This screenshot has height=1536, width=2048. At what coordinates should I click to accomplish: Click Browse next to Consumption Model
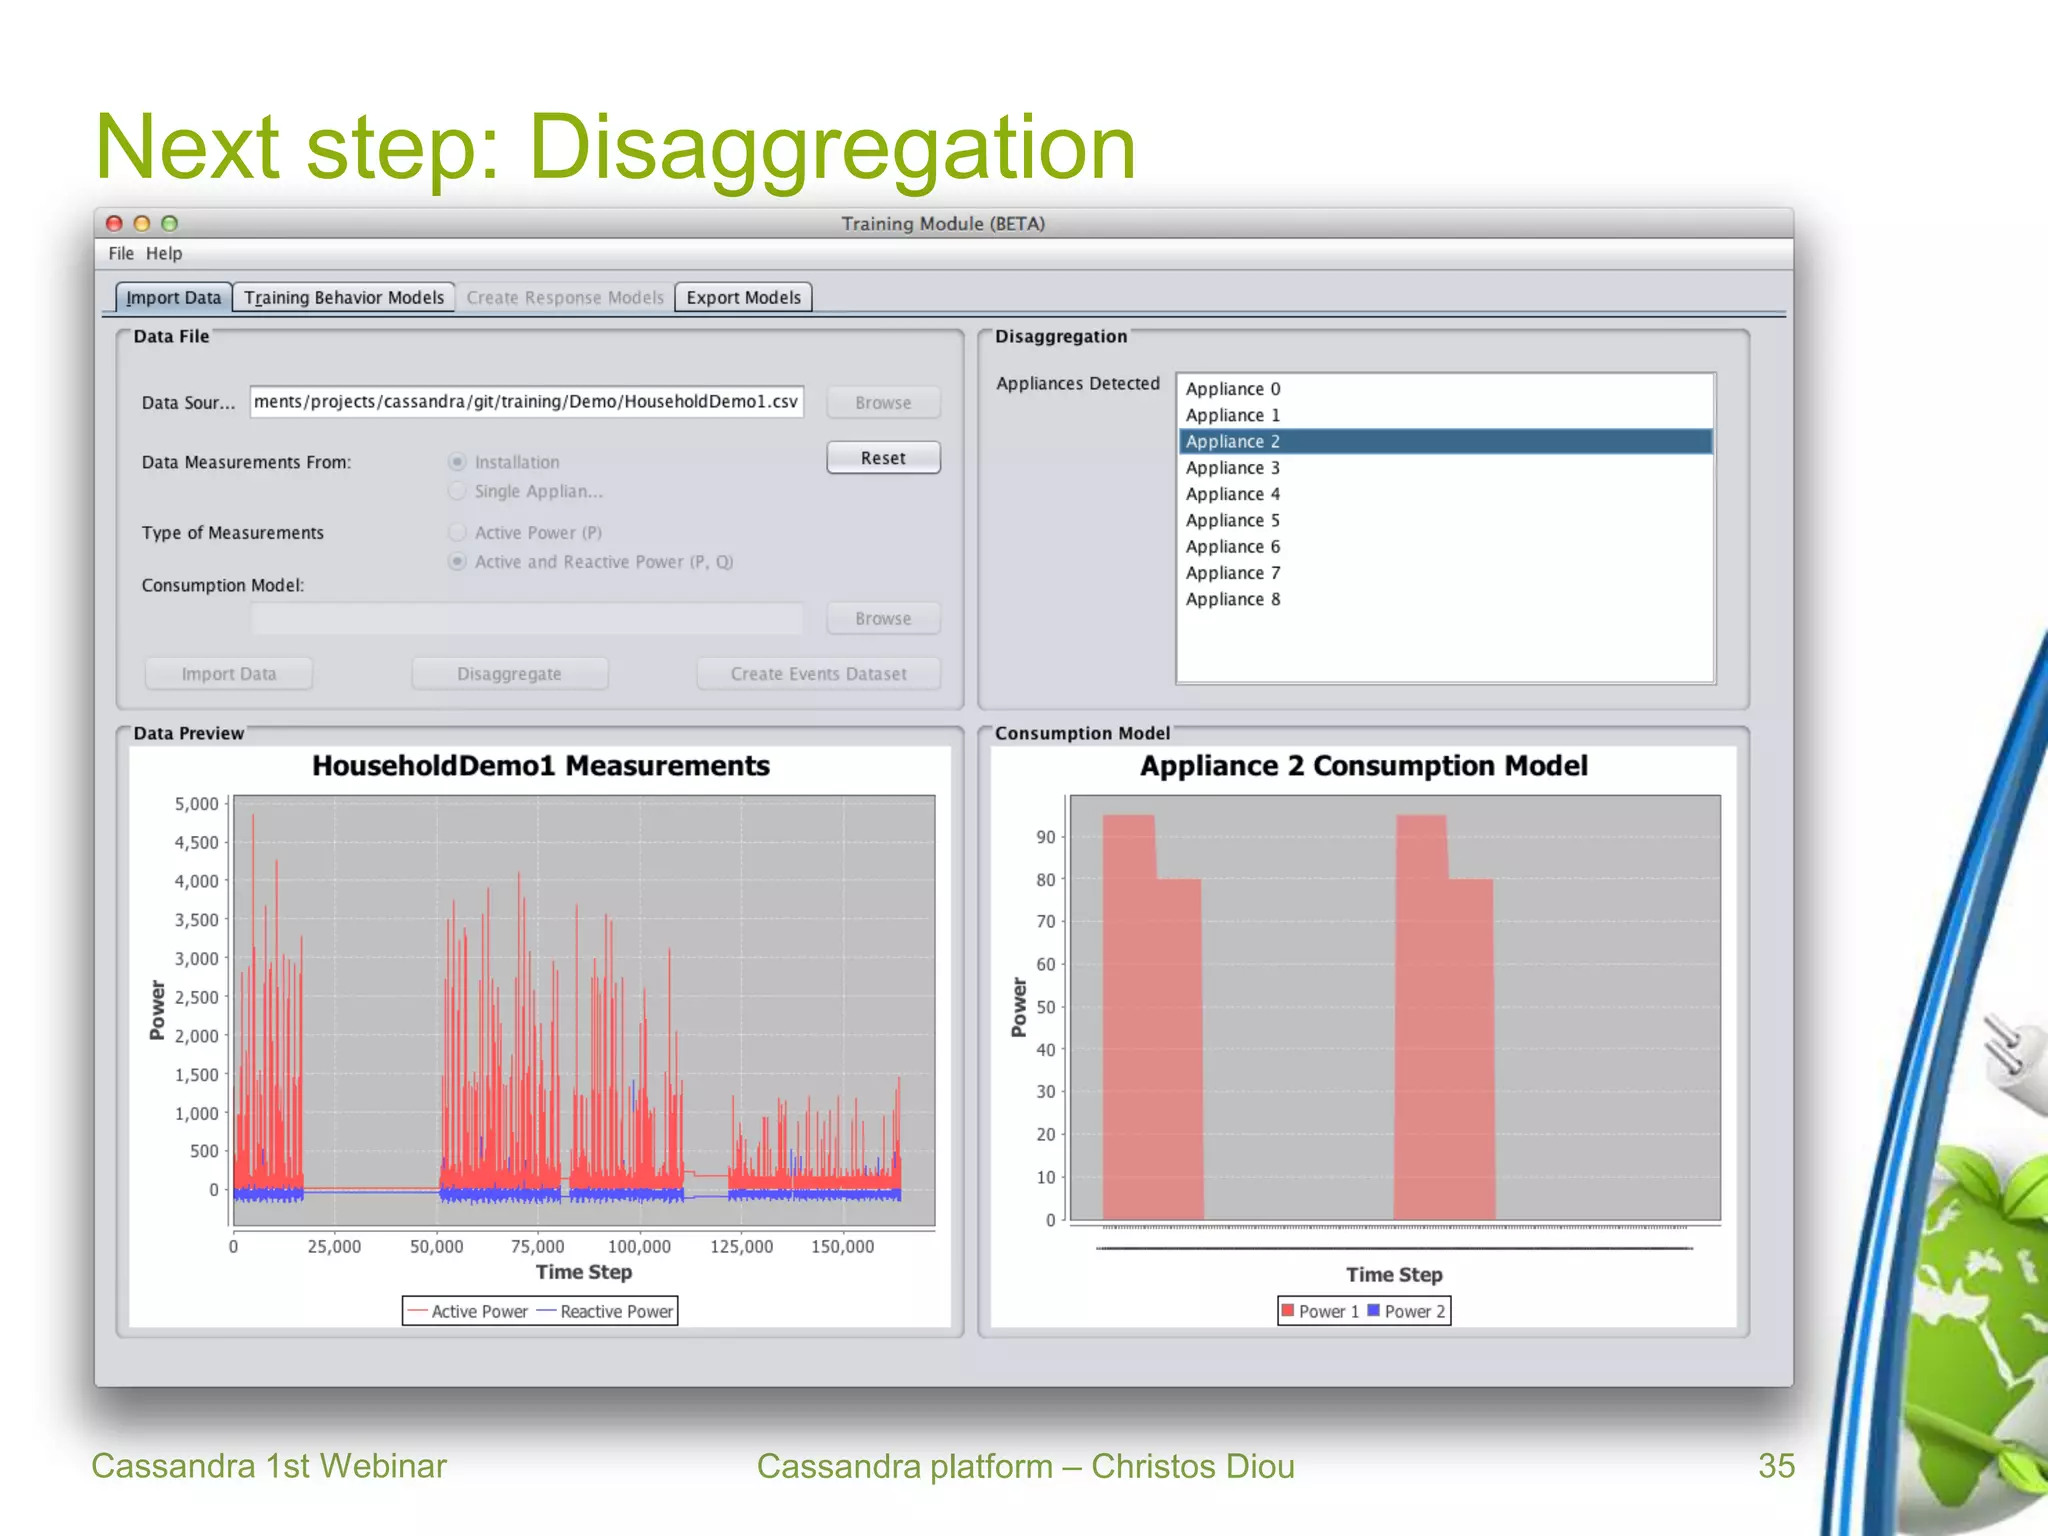click(883, 618)
